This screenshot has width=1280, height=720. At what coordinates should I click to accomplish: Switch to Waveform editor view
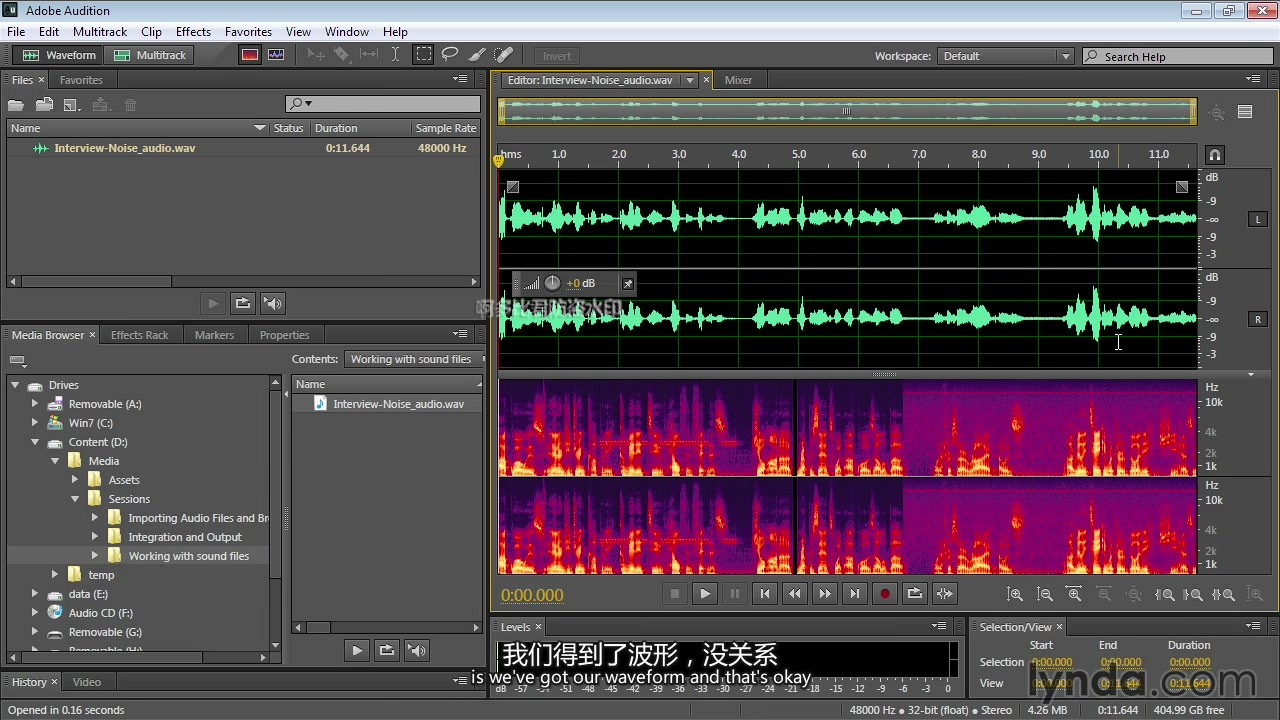[59, 55]
